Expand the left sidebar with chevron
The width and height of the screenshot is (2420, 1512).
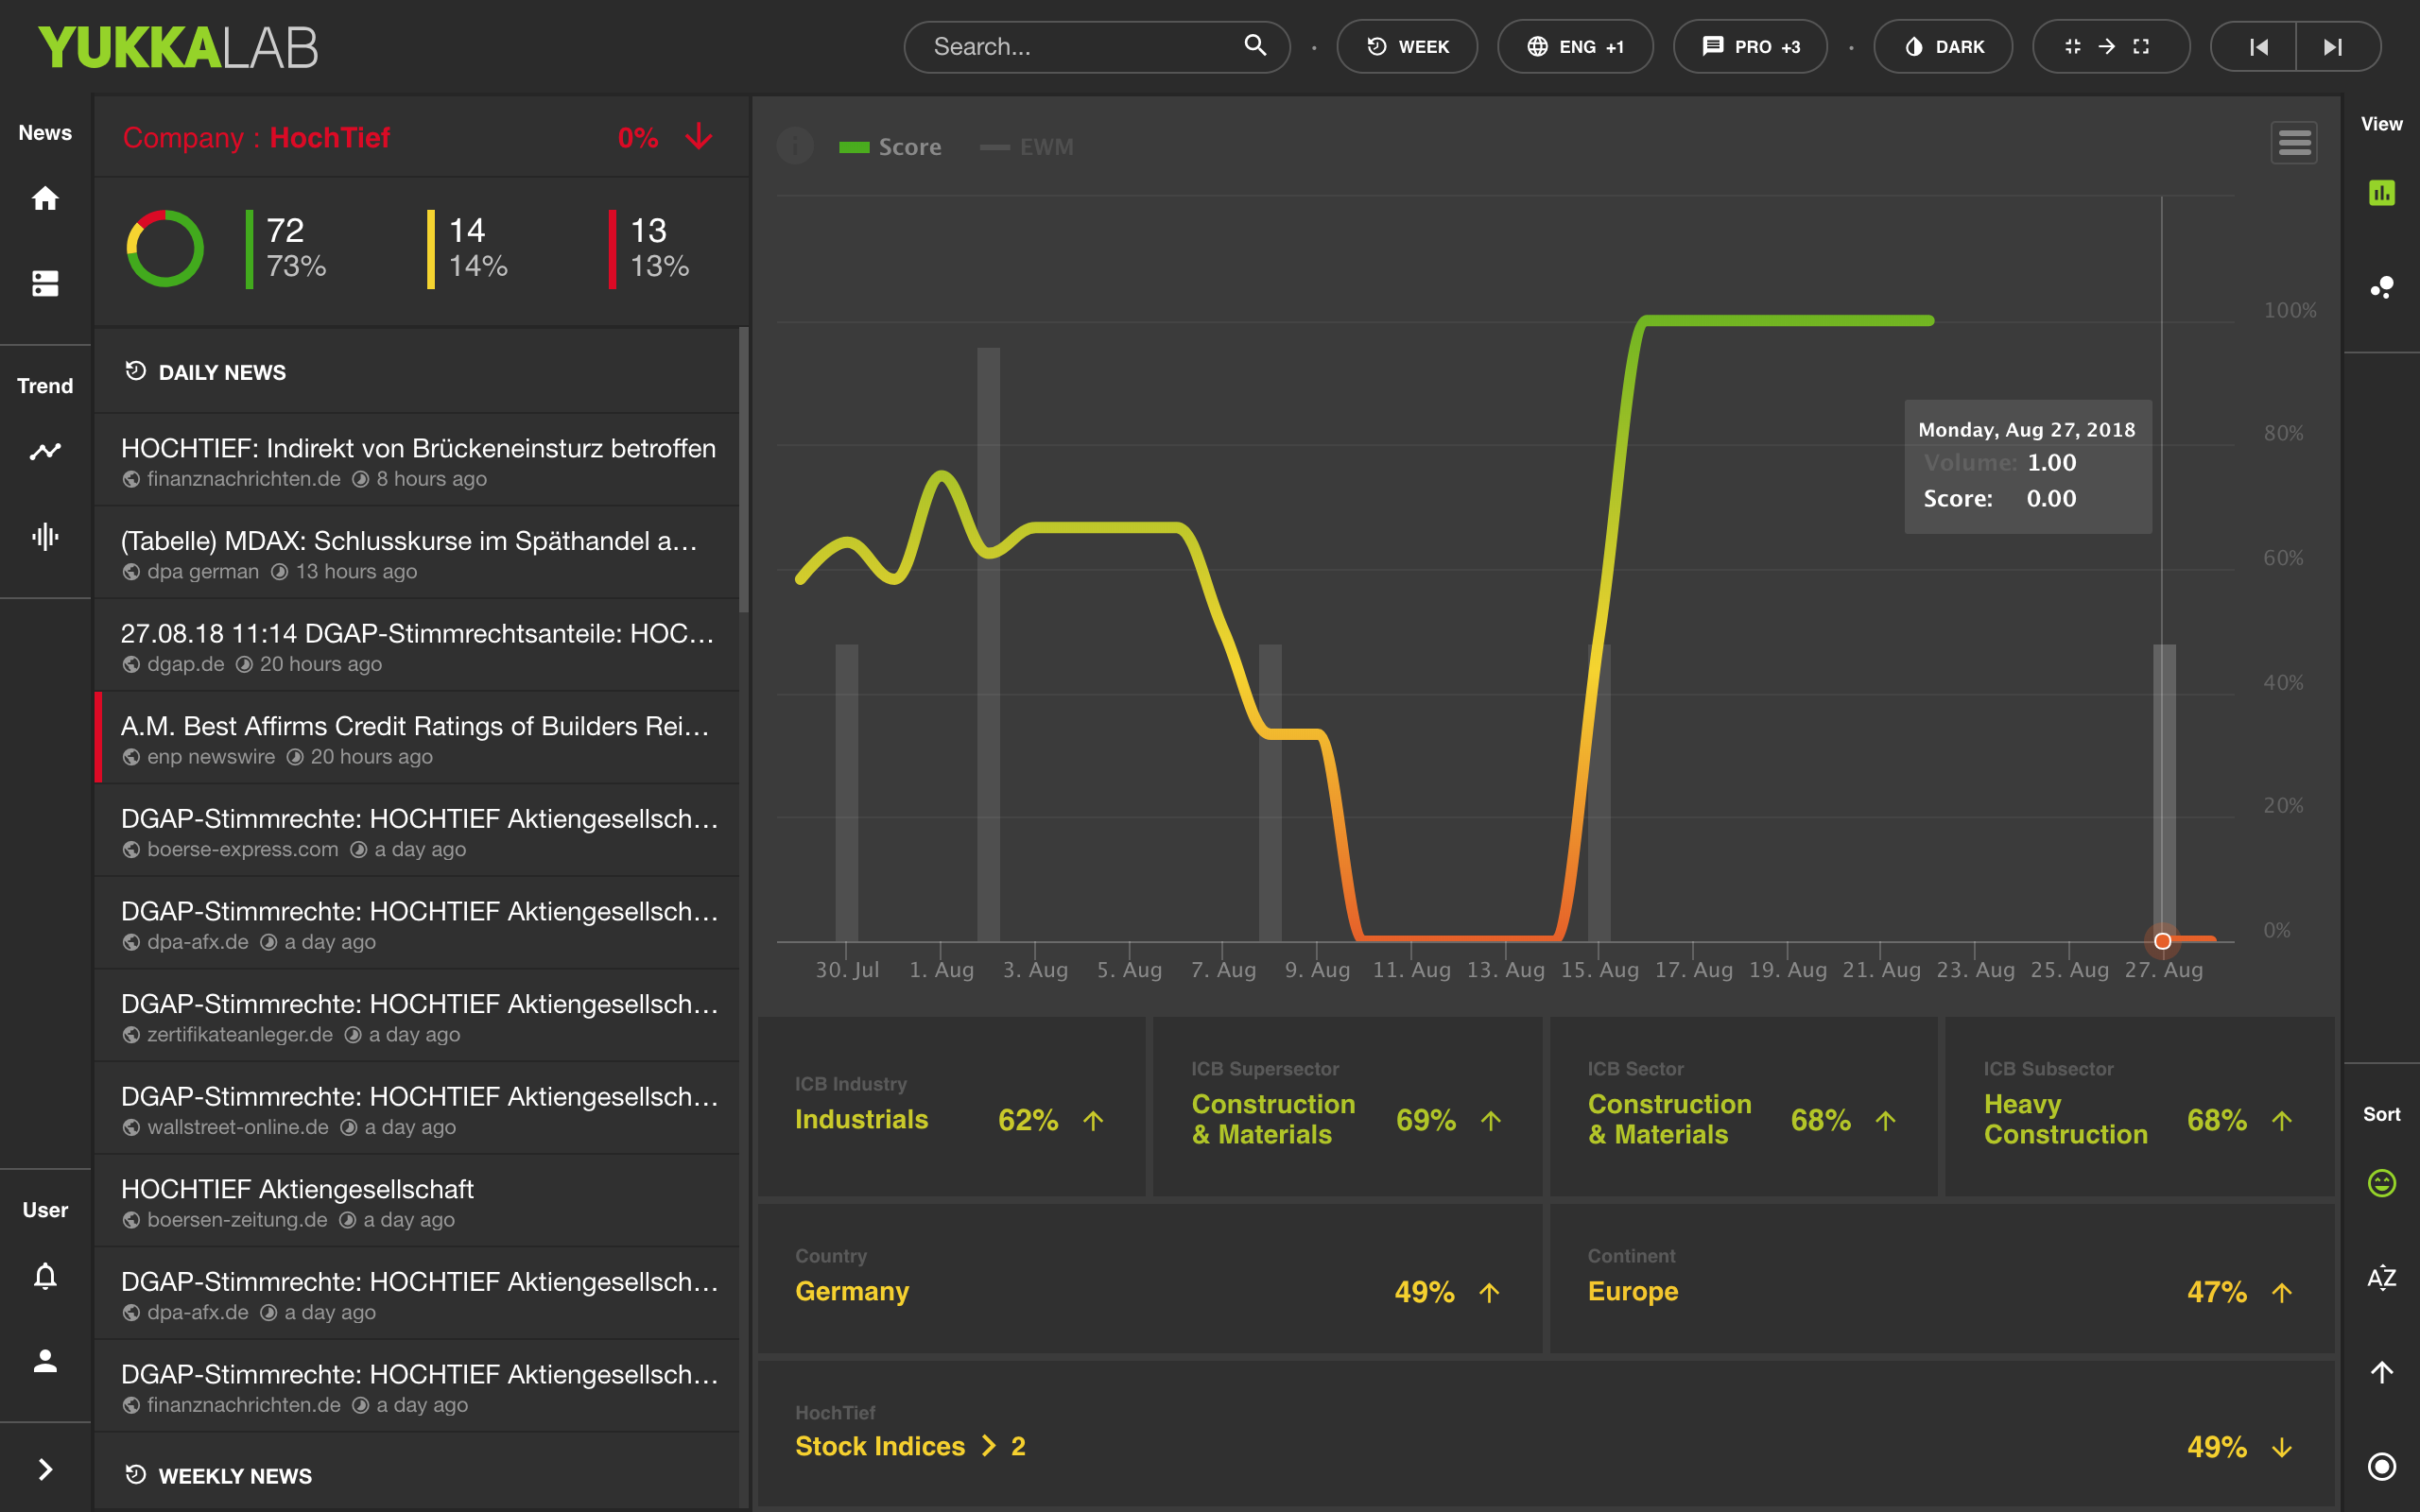45,1469
